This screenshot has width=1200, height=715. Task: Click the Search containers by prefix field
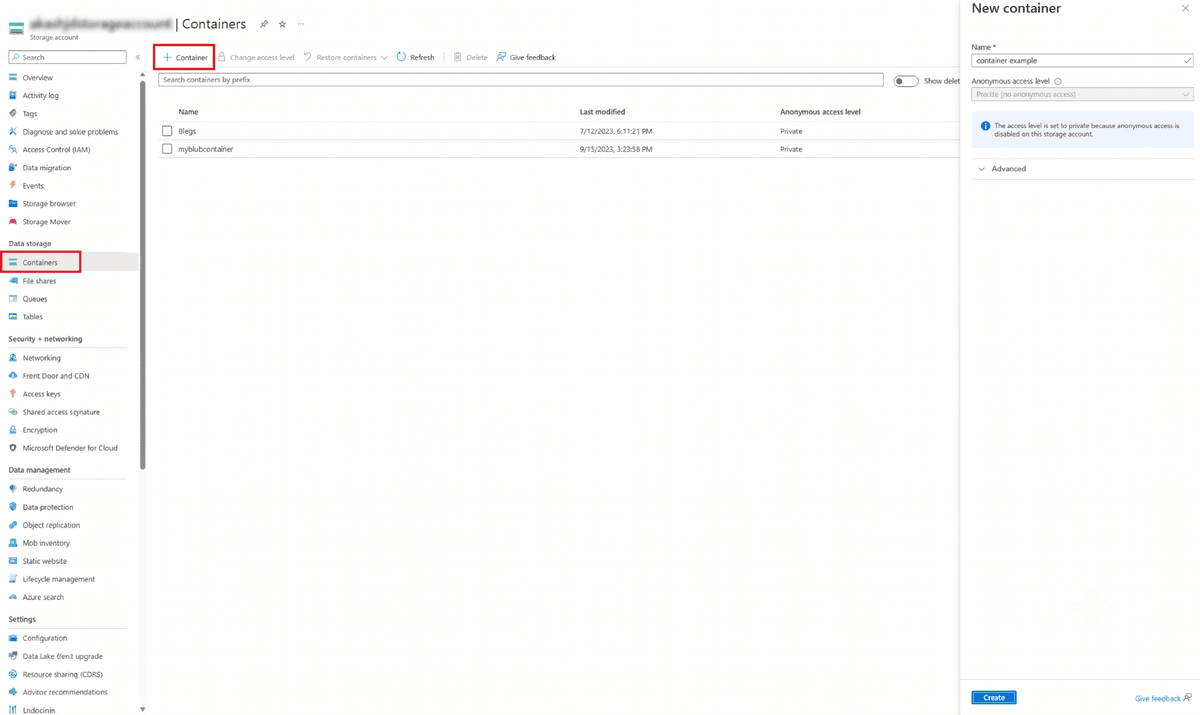point(521,79)
